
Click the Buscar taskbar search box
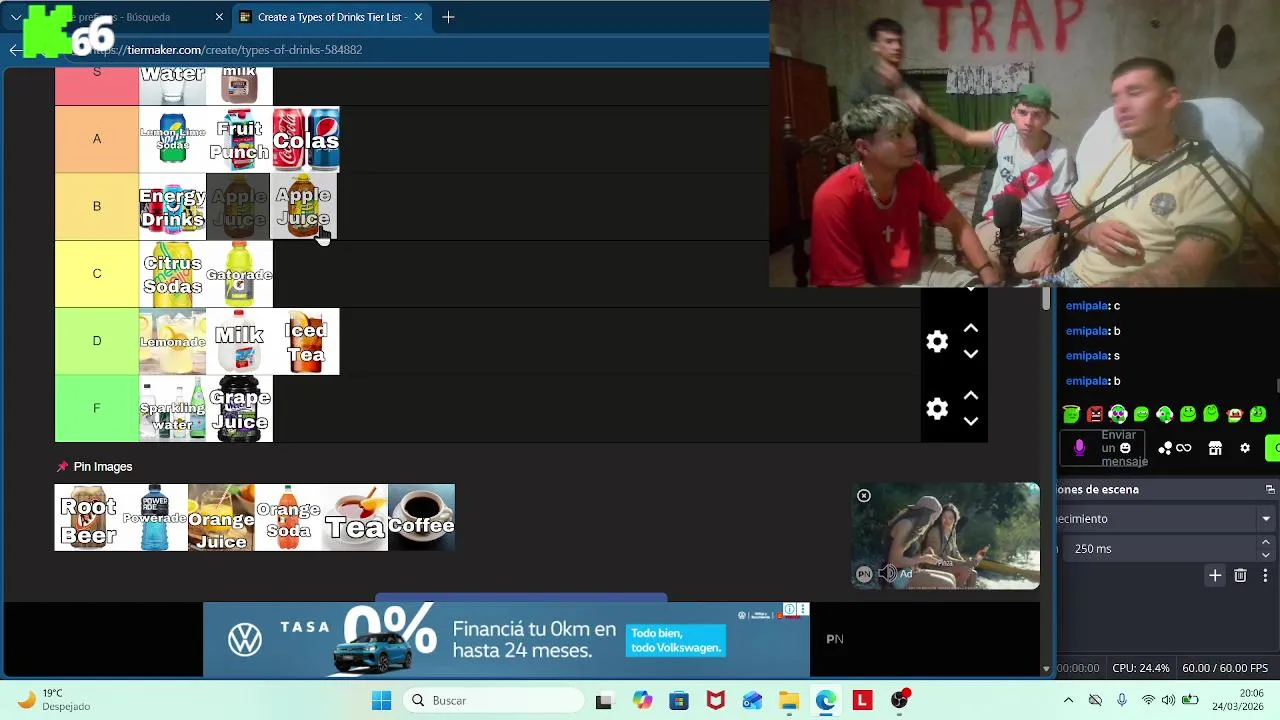click(x=492, y=701)
